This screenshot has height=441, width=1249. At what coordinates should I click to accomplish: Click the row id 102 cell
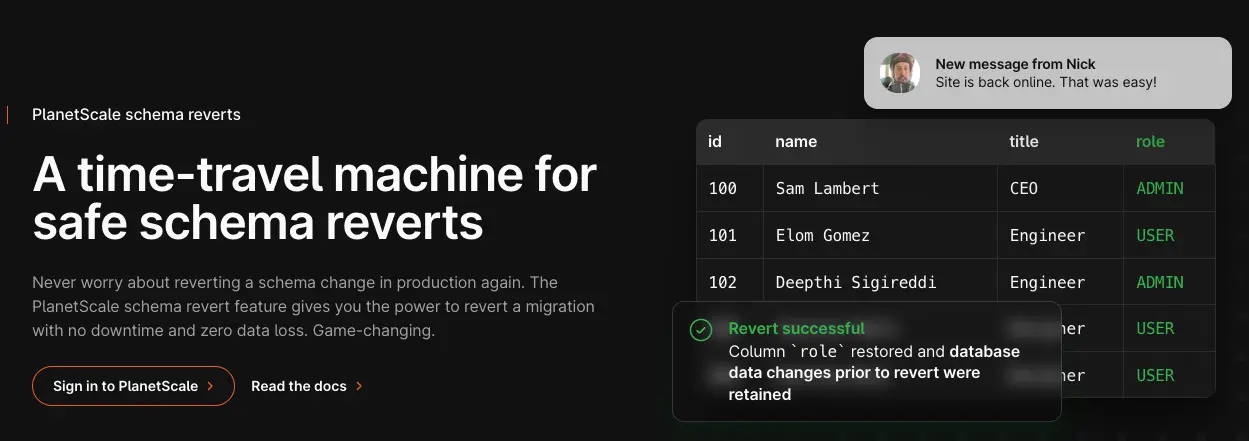click(x=722, y=283)
